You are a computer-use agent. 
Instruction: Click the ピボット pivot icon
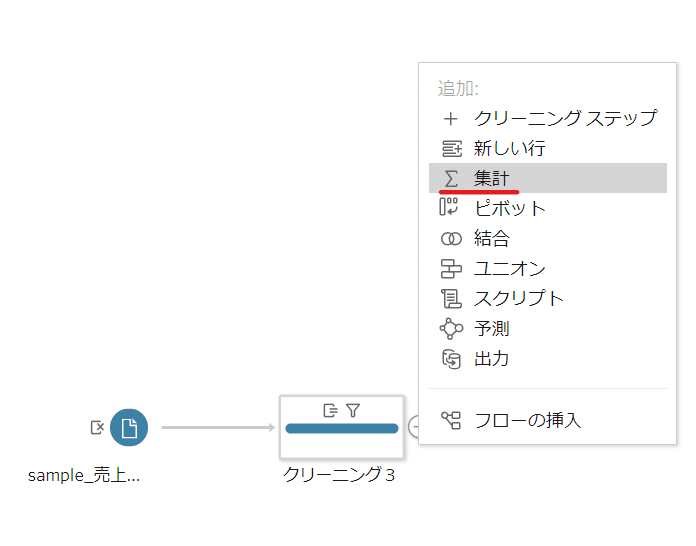(x=451, y=208)
